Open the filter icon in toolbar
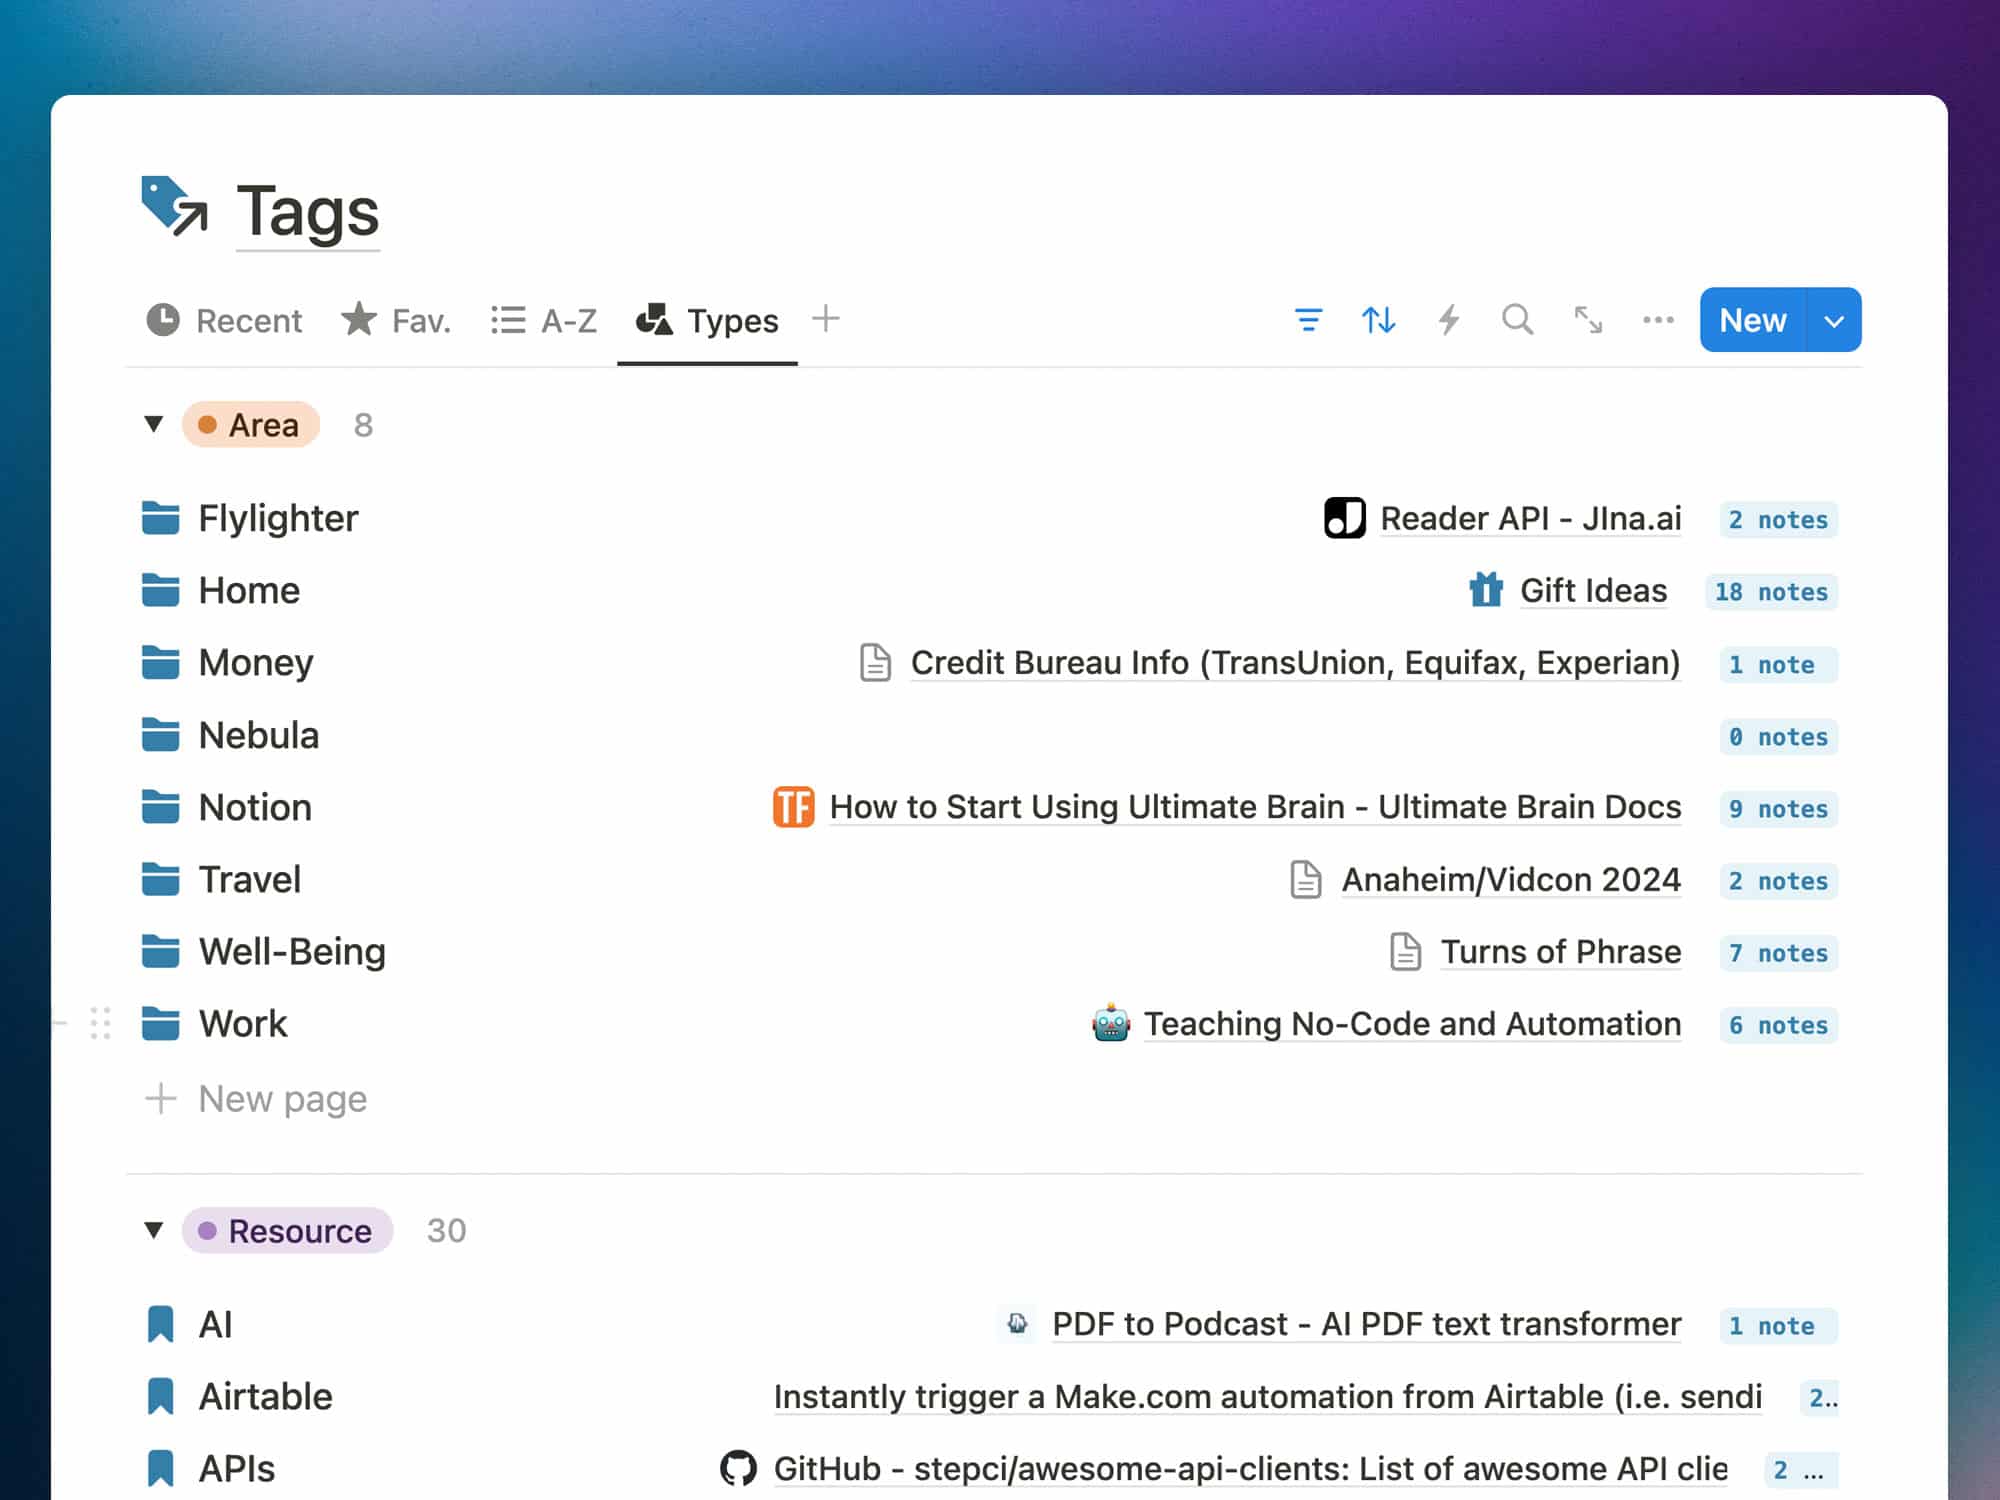The height and width of the screenshot is (1500, 2000). [1308, 320]
